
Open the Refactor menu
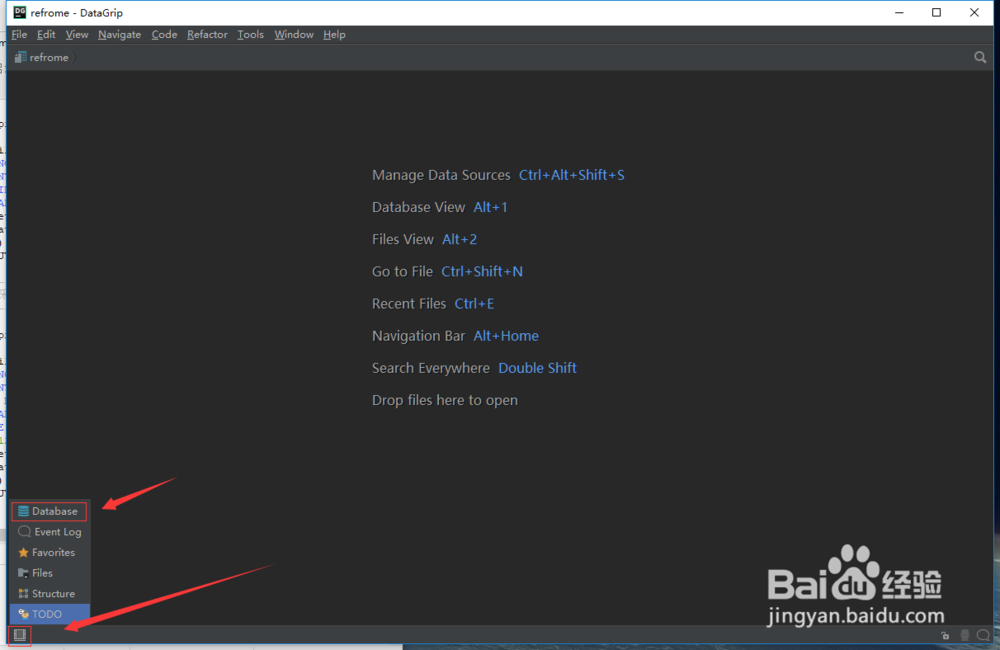(x=207, y=34)
